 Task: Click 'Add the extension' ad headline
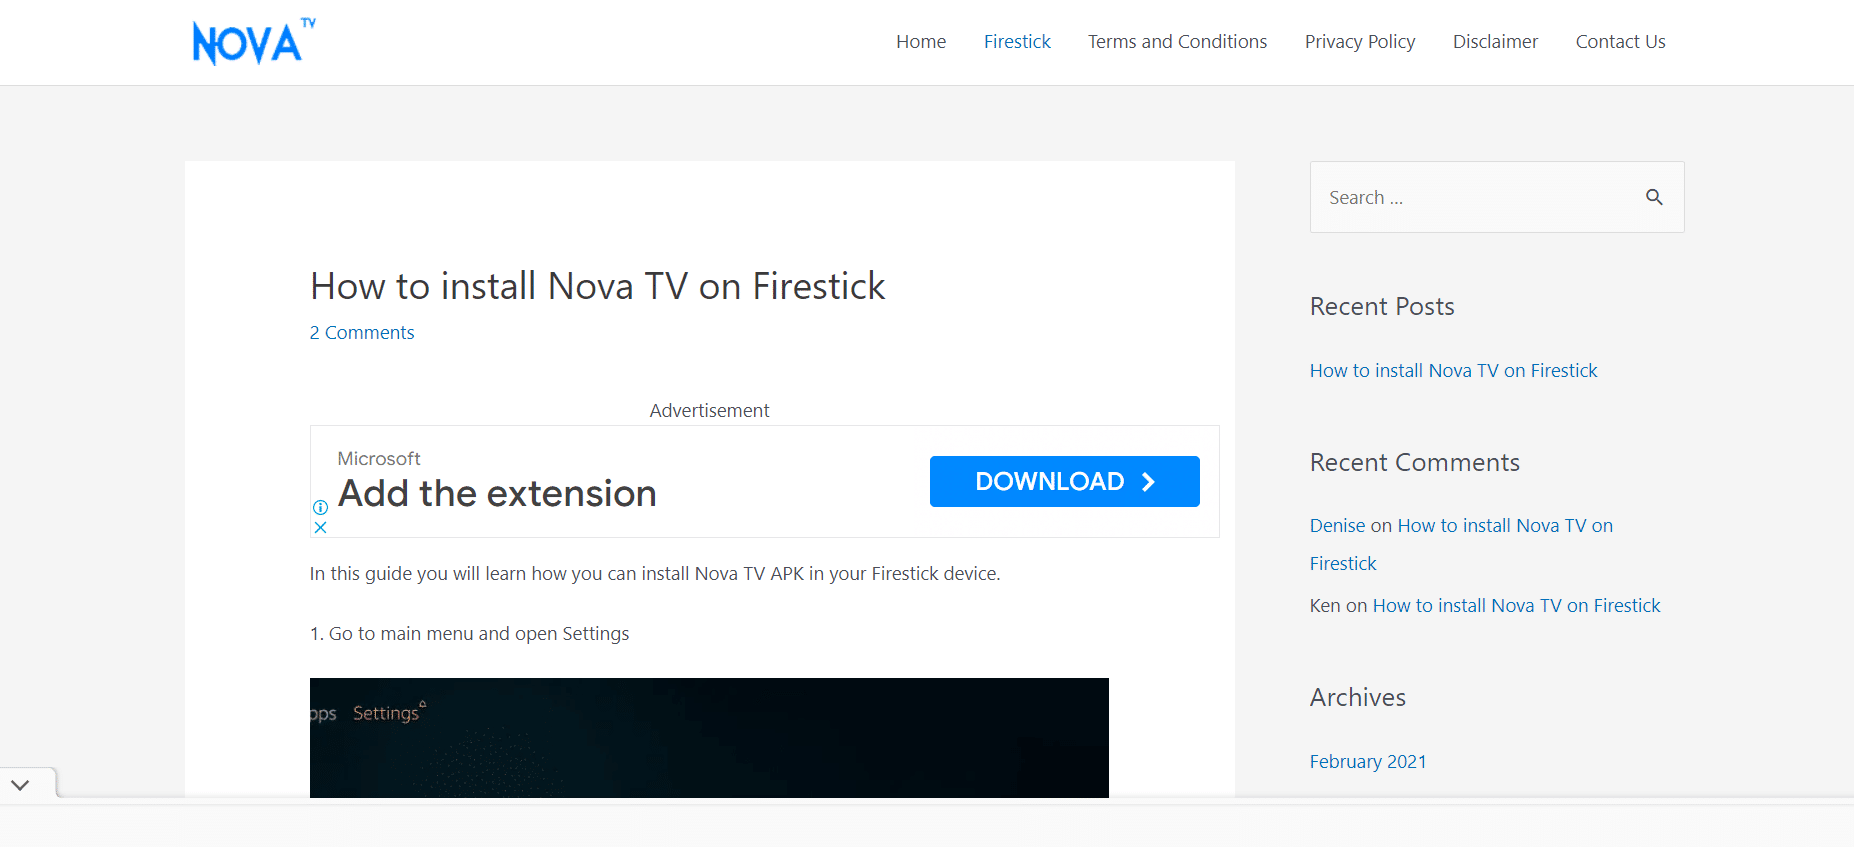click(x=497, y=494)
